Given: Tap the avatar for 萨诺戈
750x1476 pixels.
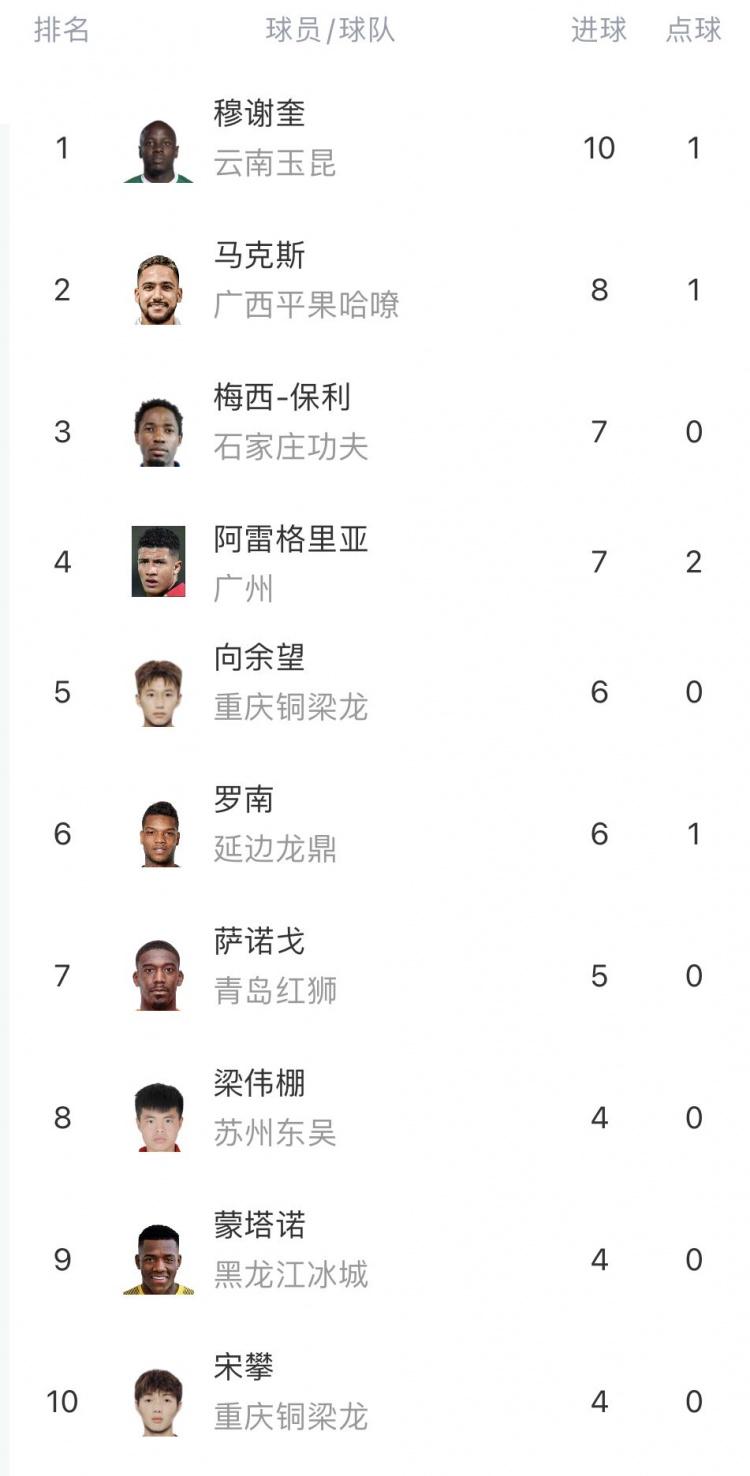Looking at the screenshot, I should click(158, 976).
